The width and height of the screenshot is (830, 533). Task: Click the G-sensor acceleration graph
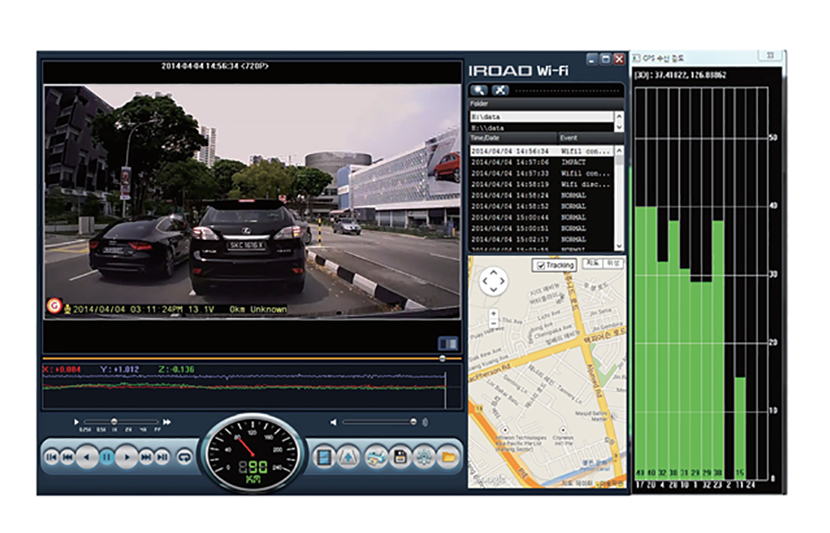click(x=252, y=387)
